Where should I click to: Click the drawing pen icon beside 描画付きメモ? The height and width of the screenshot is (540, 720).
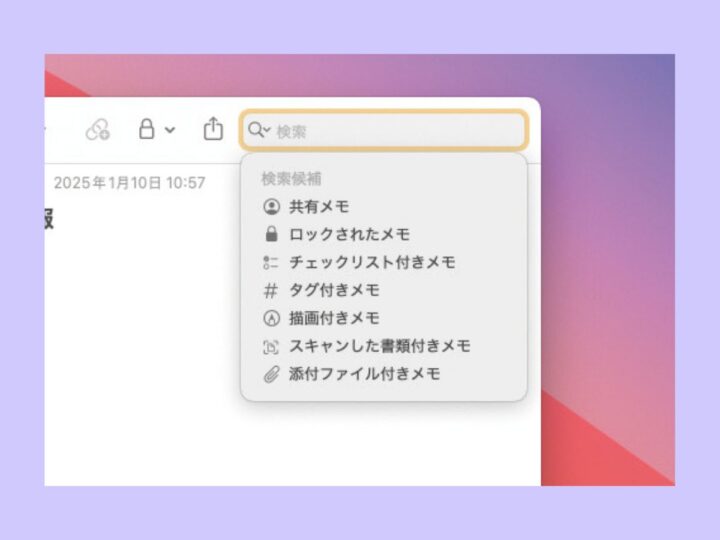(x=271, y=318)
